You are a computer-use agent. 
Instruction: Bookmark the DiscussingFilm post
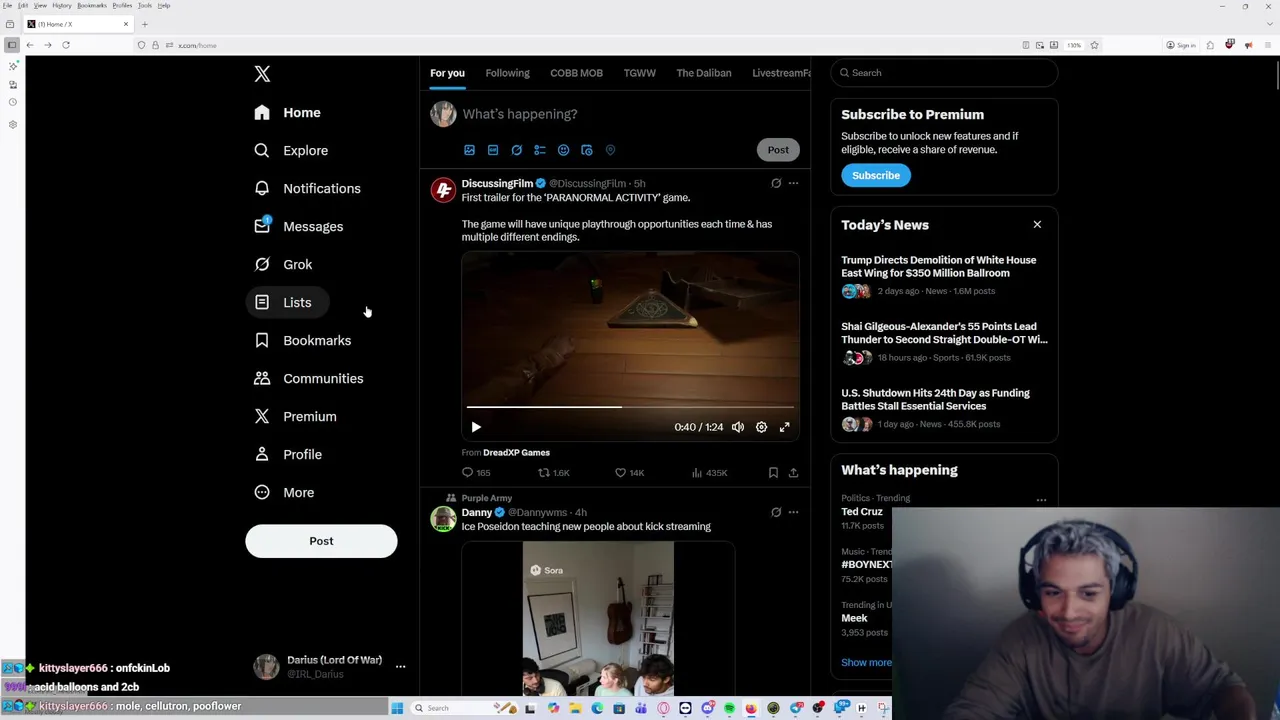tap(773, 473)
